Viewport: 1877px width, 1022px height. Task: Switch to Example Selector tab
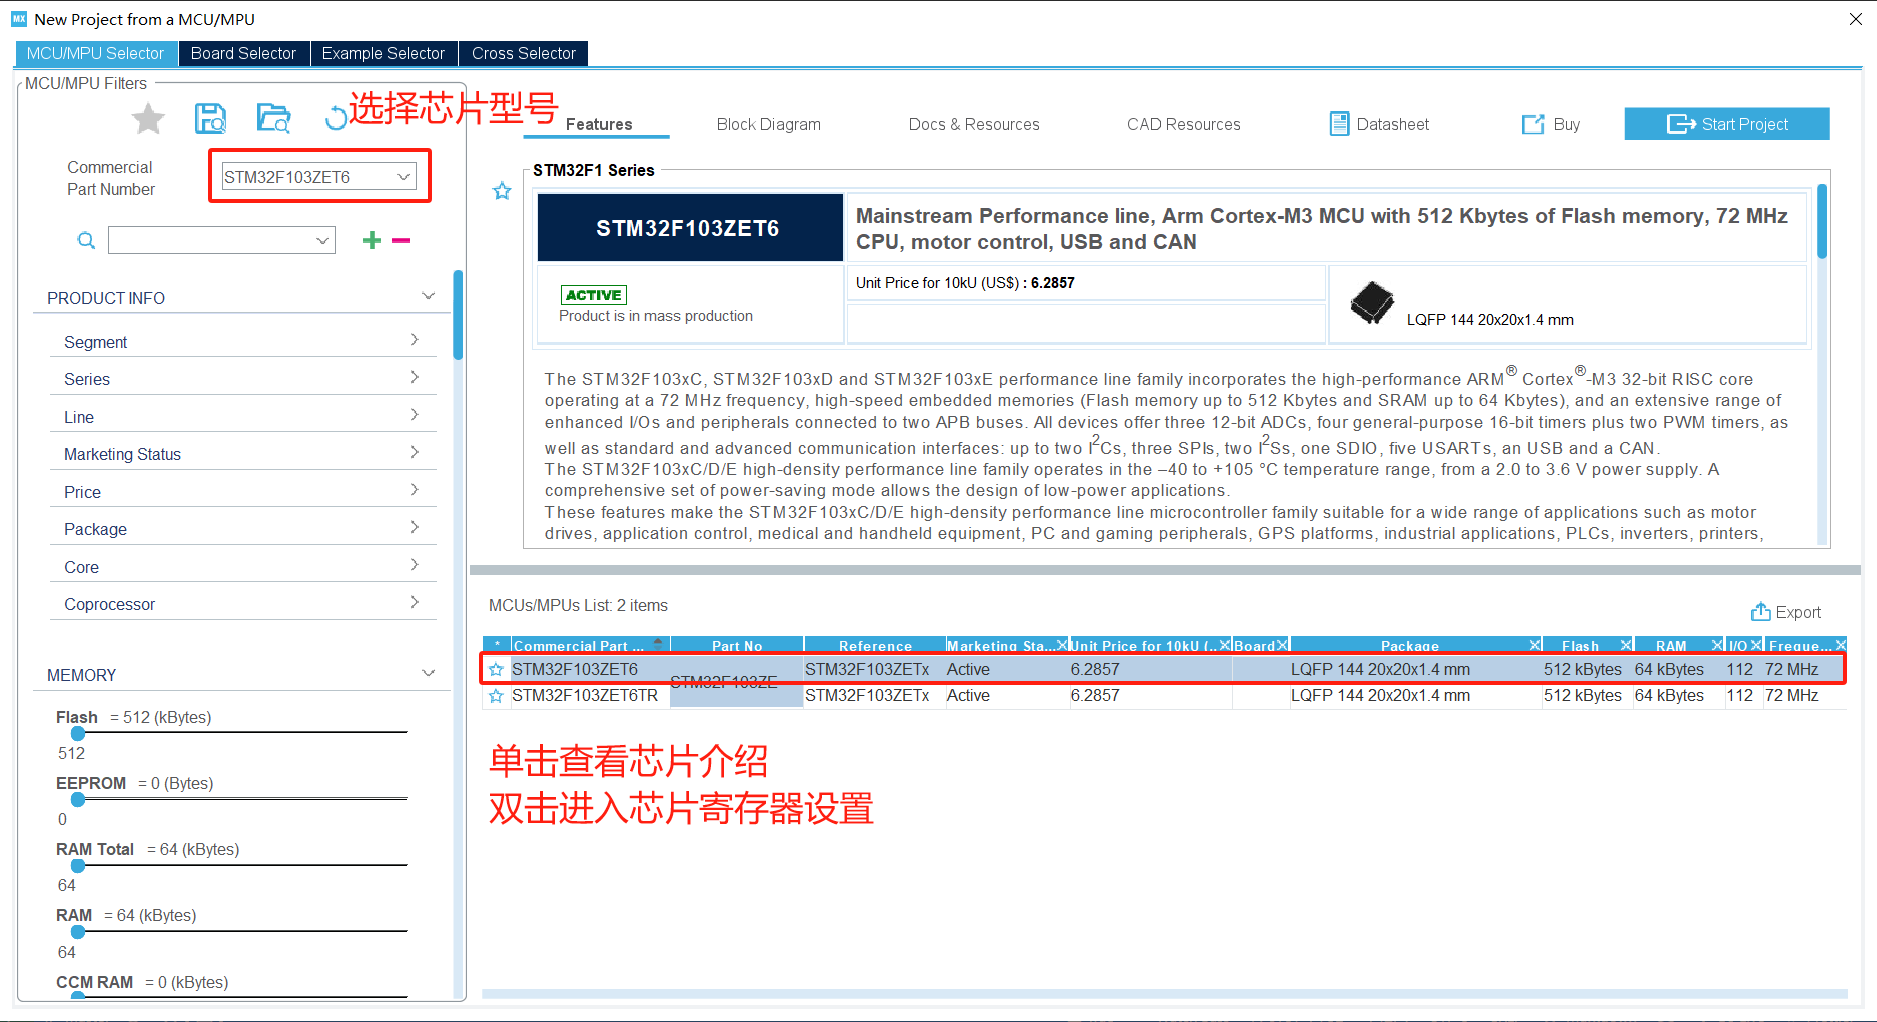383,53
